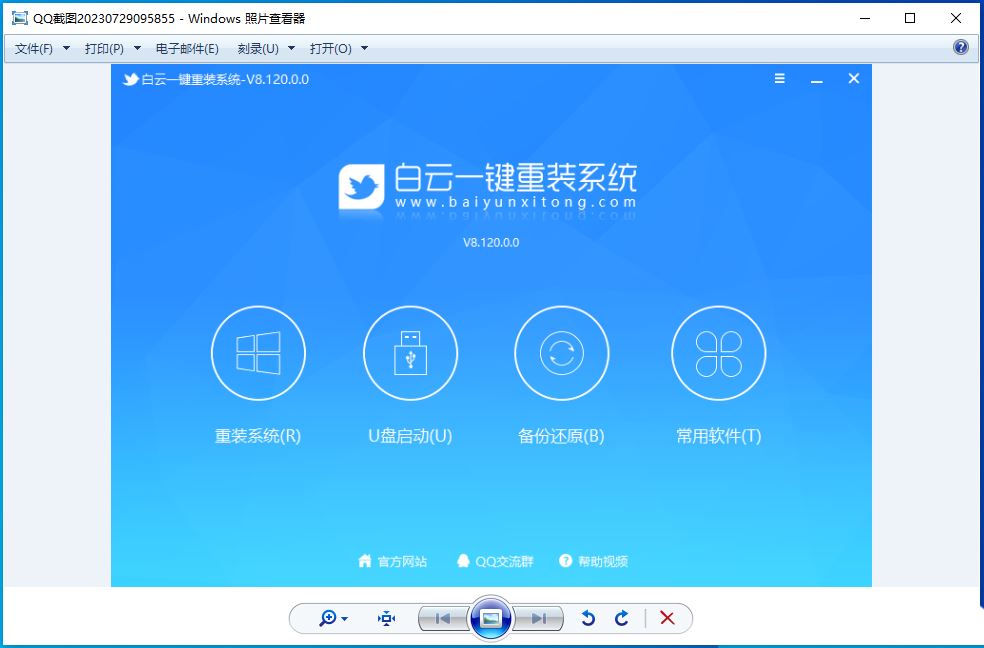The image size is (984, 648).
Task: Click the 重装系统 Windows logo circle icon
Action: [259, 353]
